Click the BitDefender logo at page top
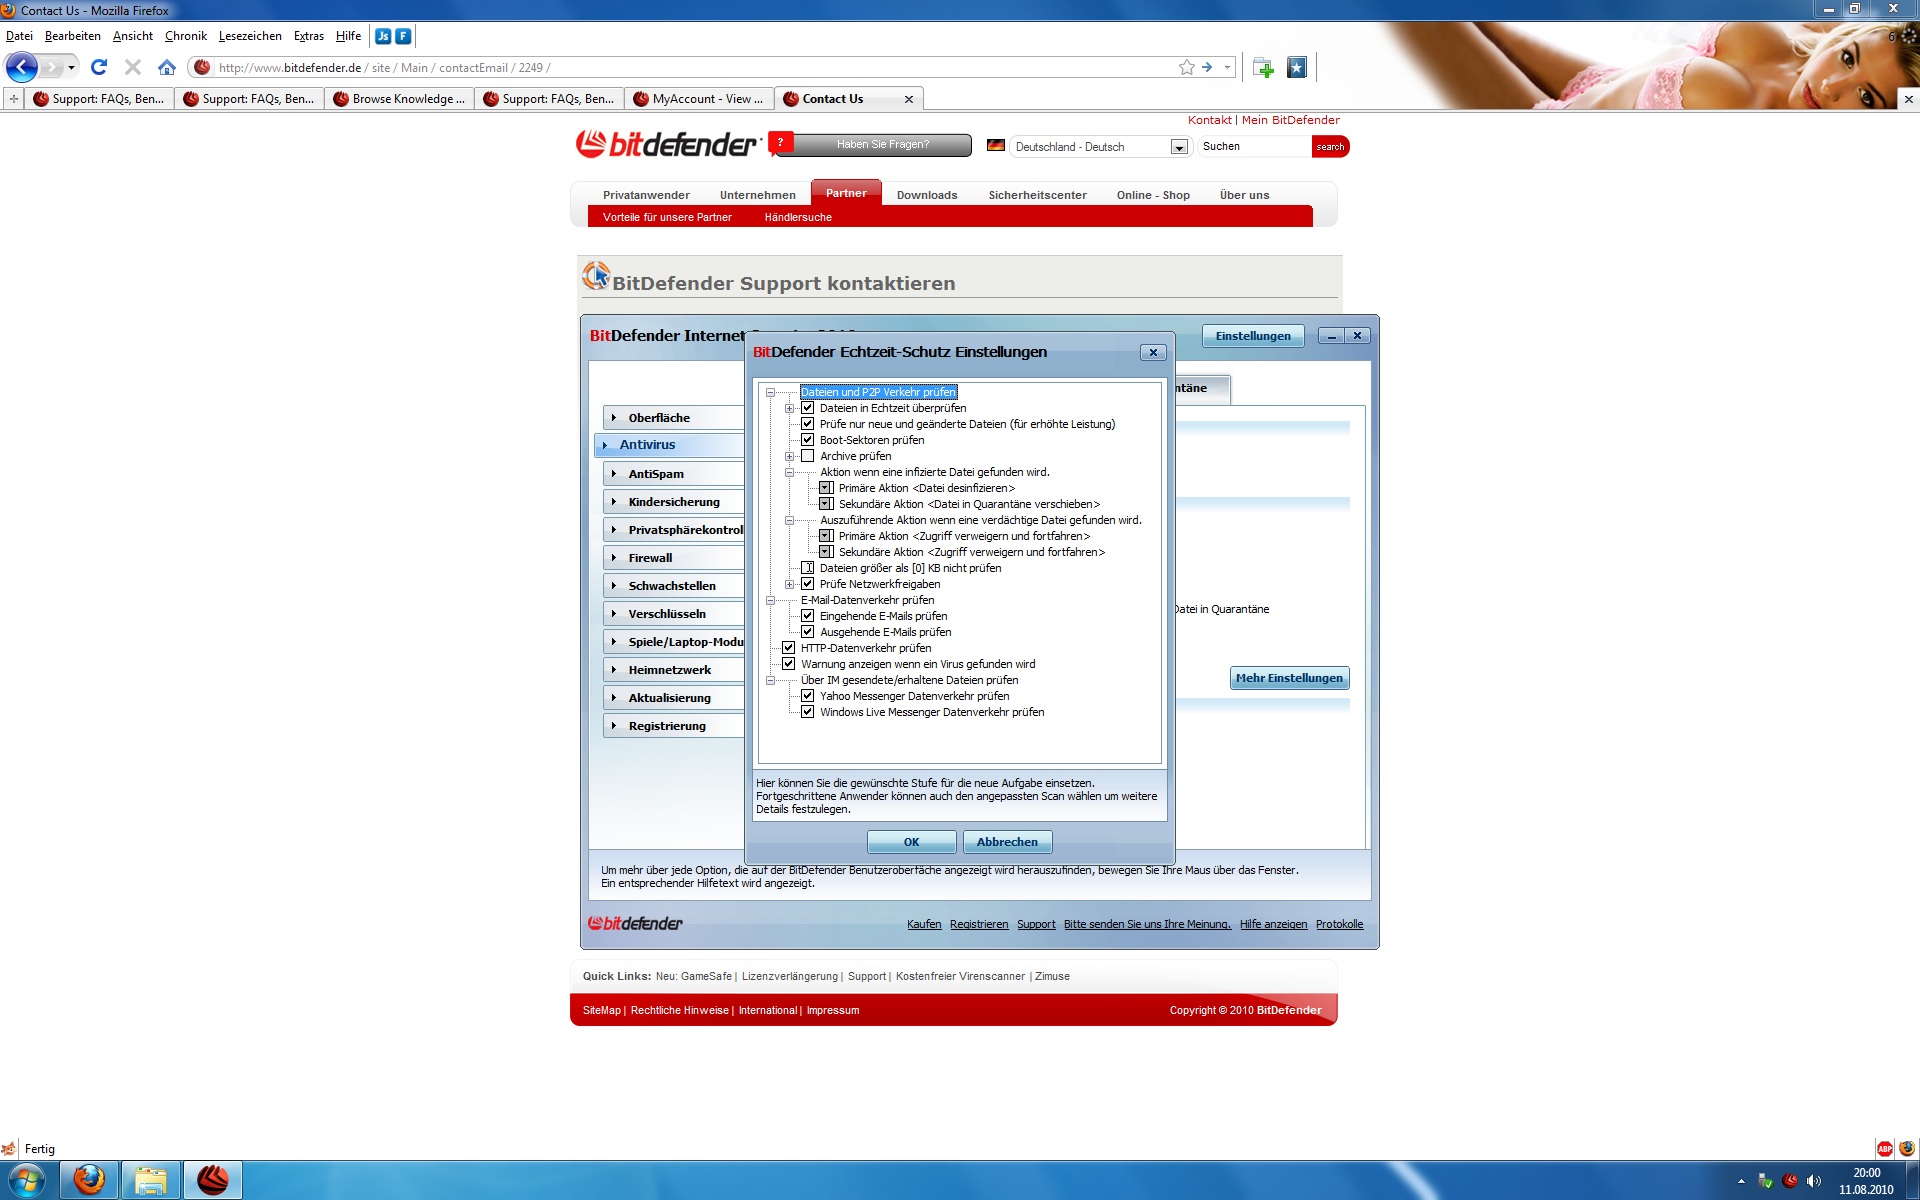Screen dimensions: 1920x1200 pyautogui.click(x=668, y=144)
